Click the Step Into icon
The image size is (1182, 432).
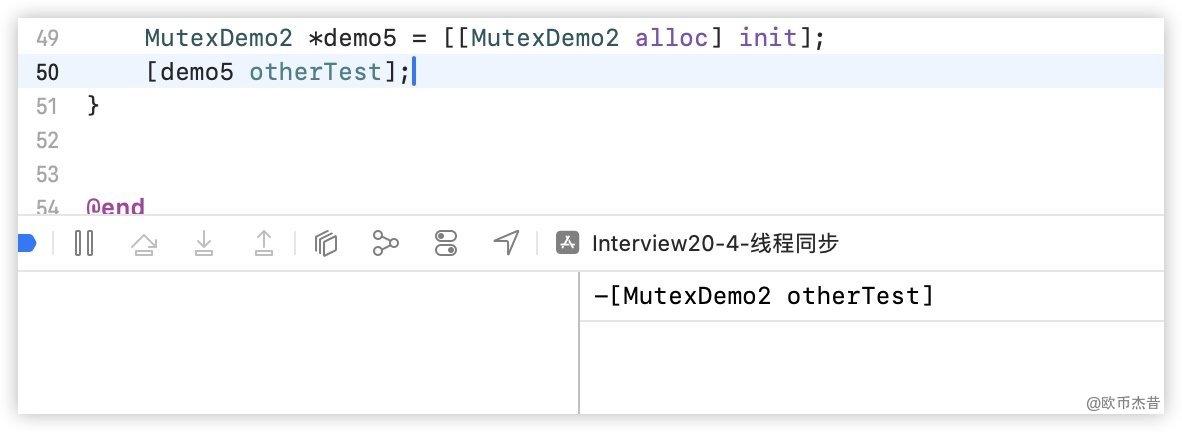coord(204,243)
